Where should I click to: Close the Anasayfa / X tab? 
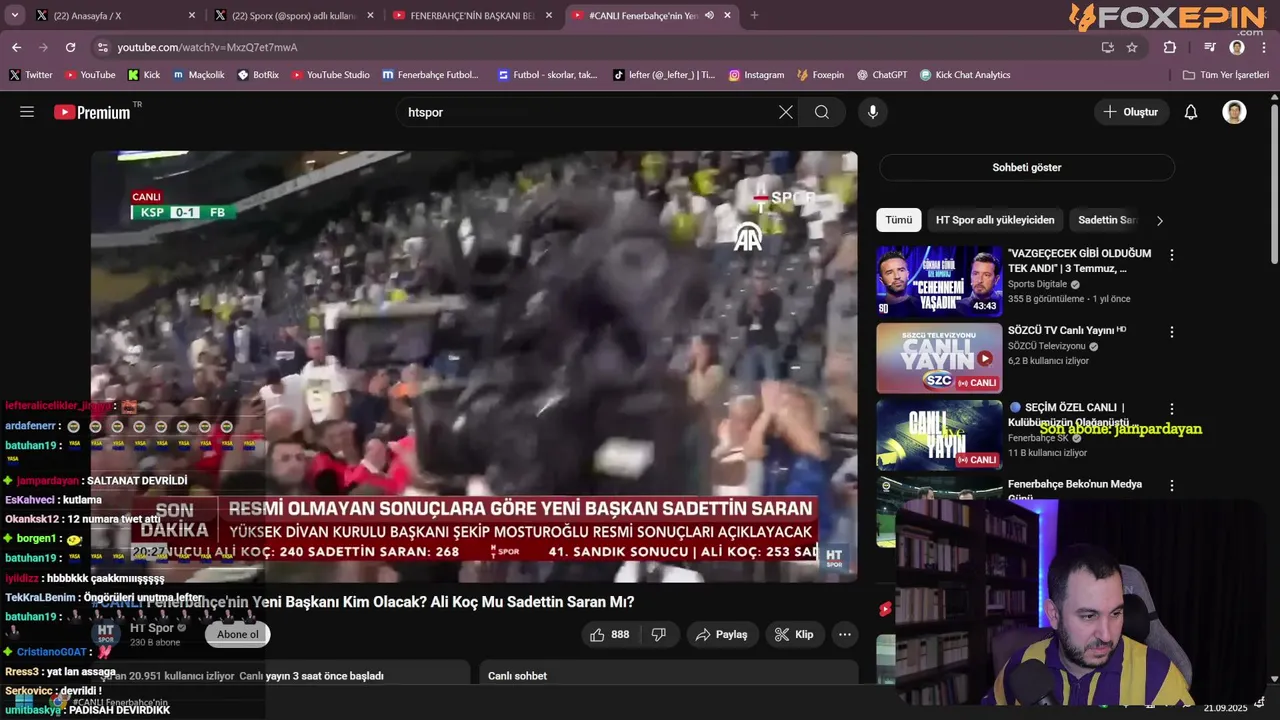coord(192,15)
